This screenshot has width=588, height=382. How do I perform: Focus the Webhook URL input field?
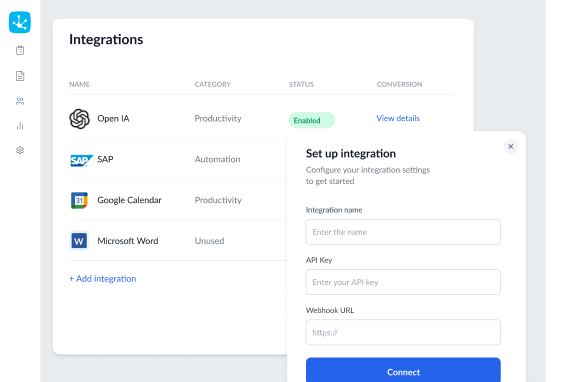coord(403,333)
